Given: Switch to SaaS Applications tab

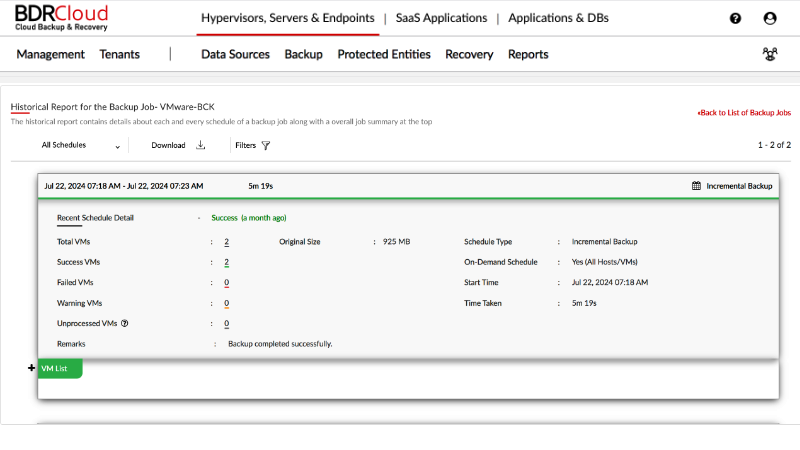Looking at the screenshot, I should pos(441,18).
